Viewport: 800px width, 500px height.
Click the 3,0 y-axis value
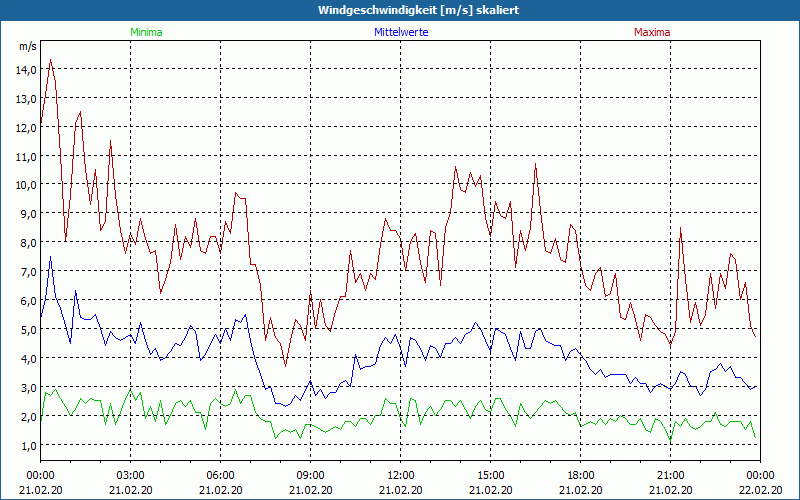click(28, 388)
